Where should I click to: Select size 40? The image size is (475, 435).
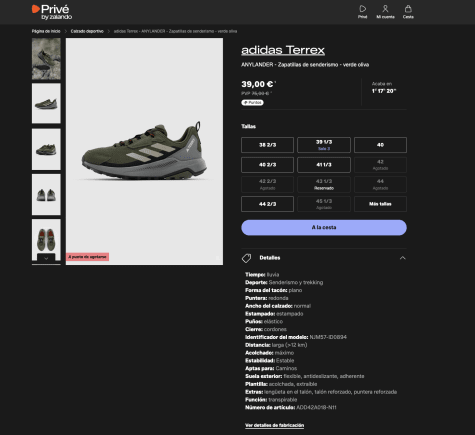pyautogui.click(x=380, y=145)
